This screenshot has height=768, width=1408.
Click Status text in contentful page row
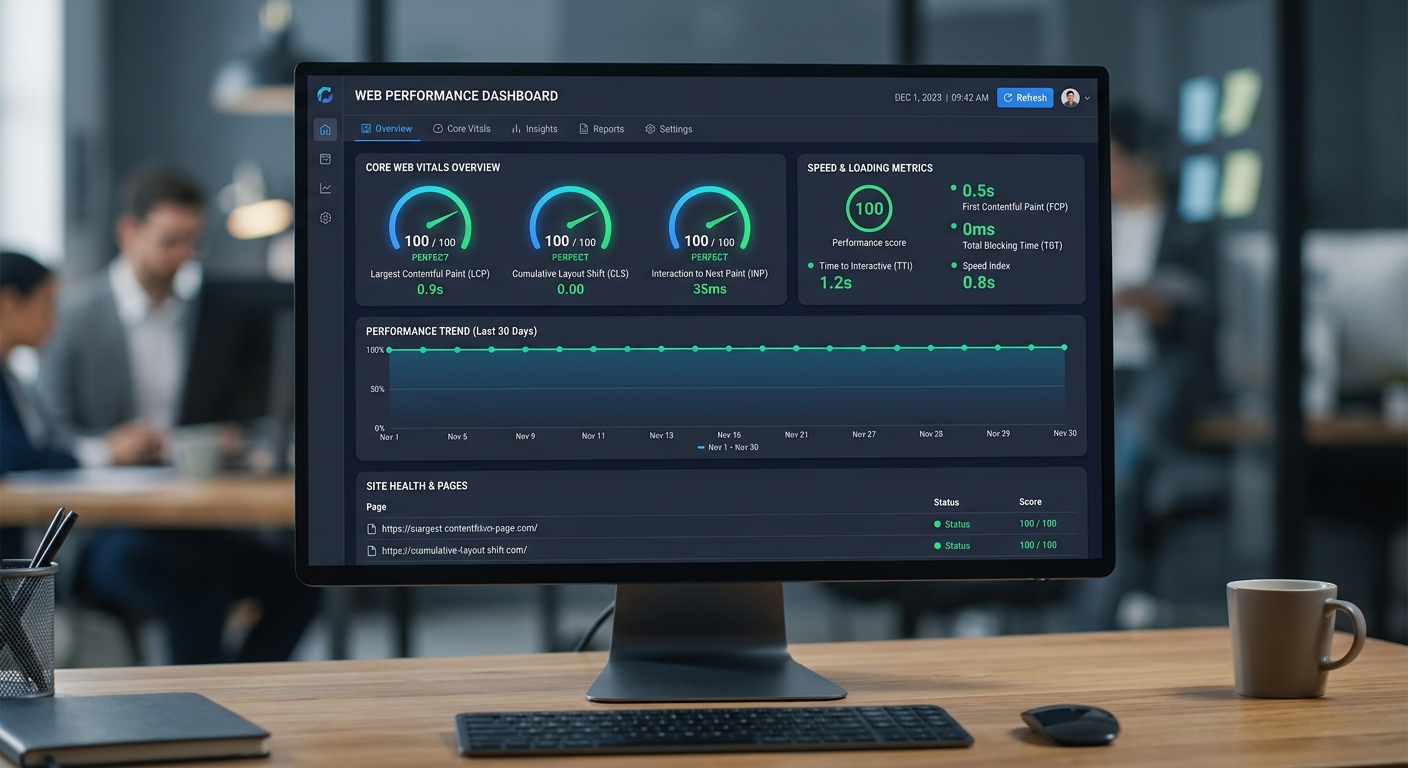(957, 524)
